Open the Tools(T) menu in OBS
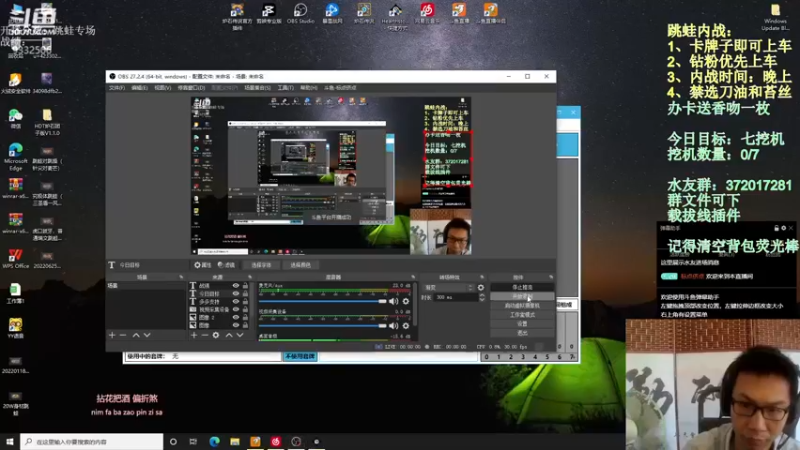 tap(286, 88)
